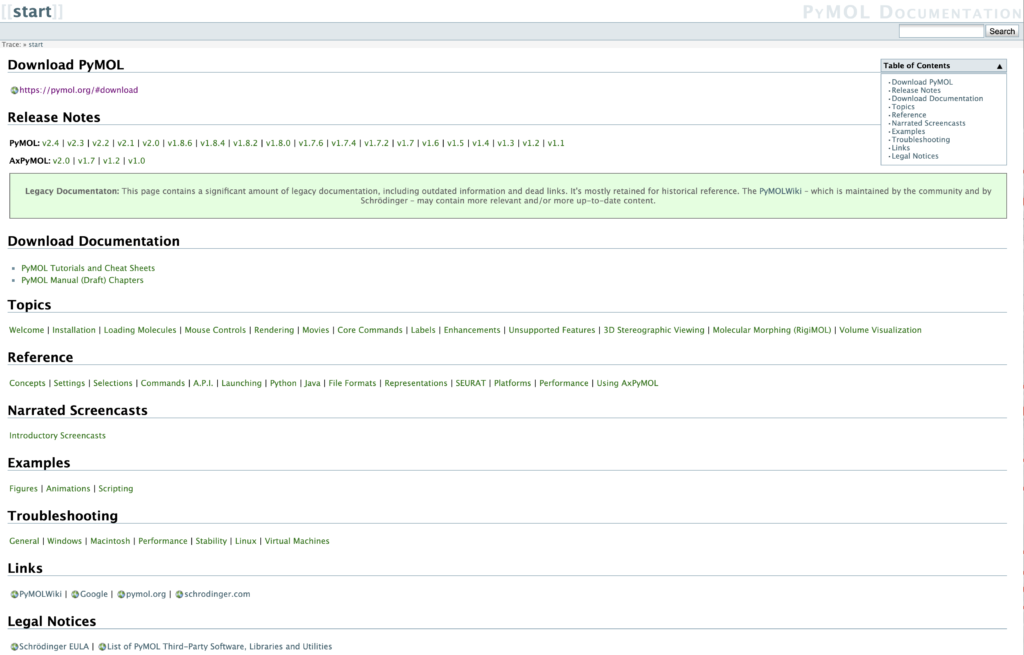Image resolution: width=1024 pixels, height=655 pixels.
Task: Click the globe icon beside Third-Party Software list
Action: pyautogui.click(x=102, y=647)
